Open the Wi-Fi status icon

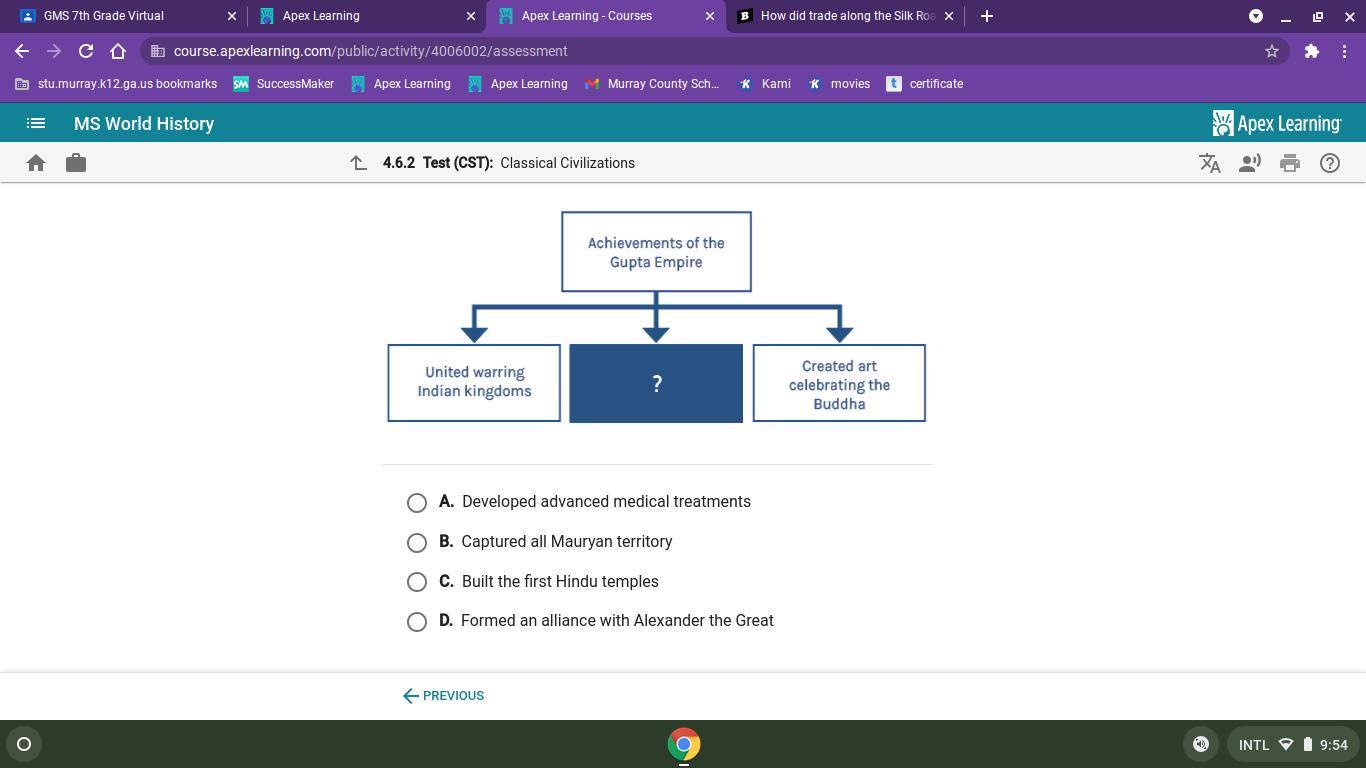click(x=1286, y=744)
